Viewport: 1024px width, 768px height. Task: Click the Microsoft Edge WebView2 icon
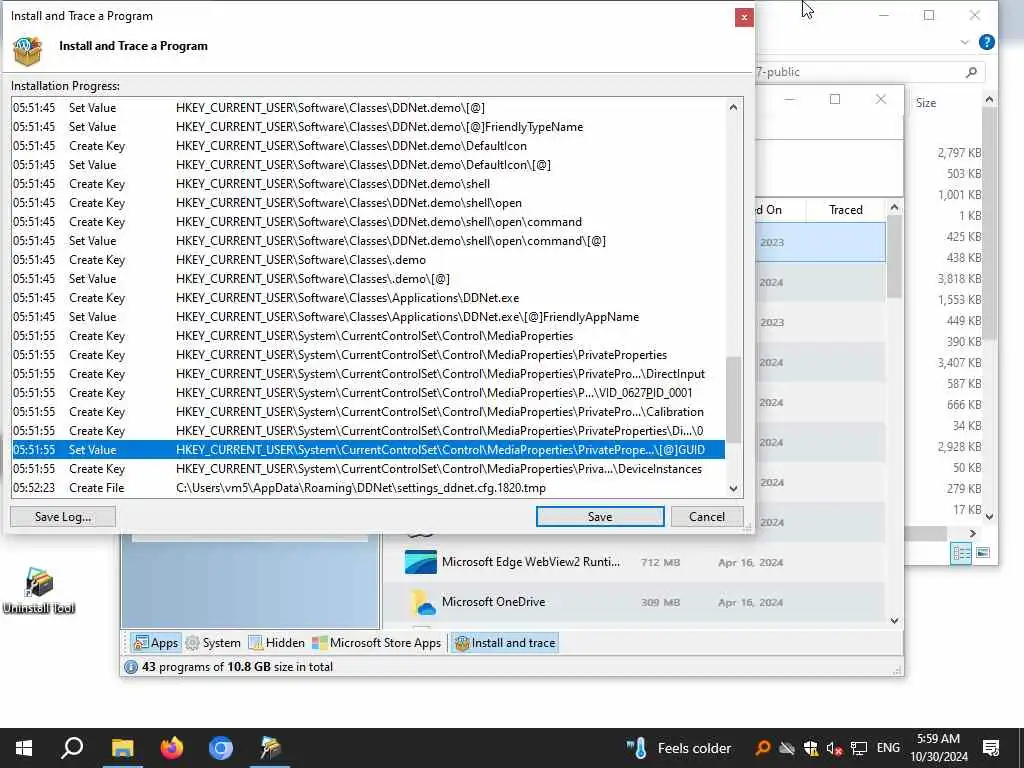tap(421, 562)
